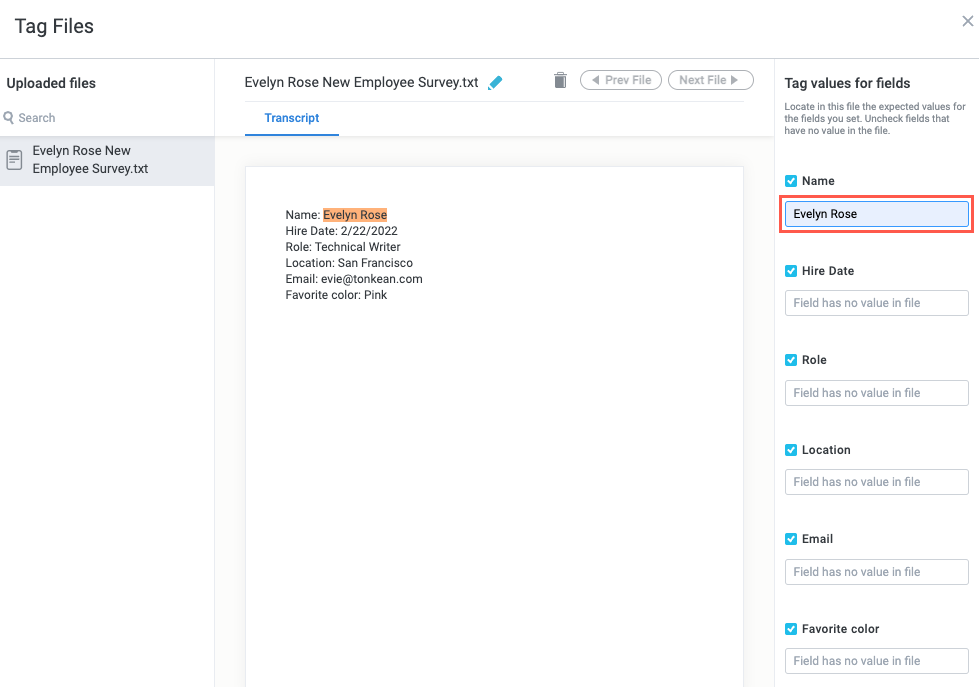Click the search magnifier icon

(x=9, y=118)
